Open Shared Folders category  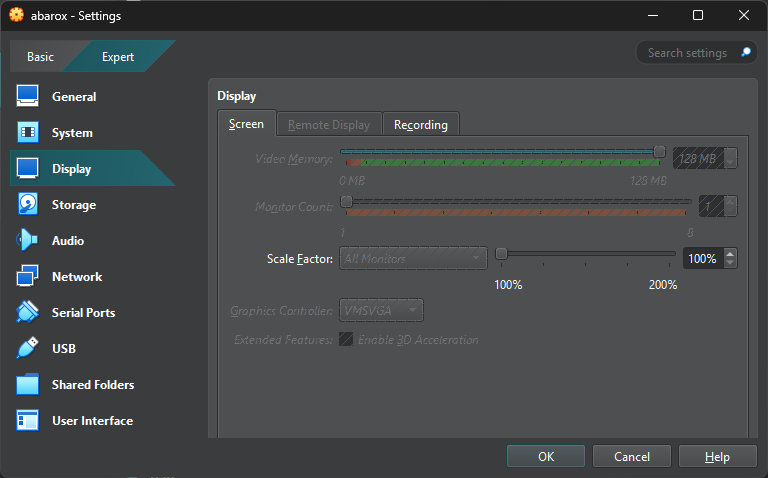pyautogui.click(x=93, y=384)
